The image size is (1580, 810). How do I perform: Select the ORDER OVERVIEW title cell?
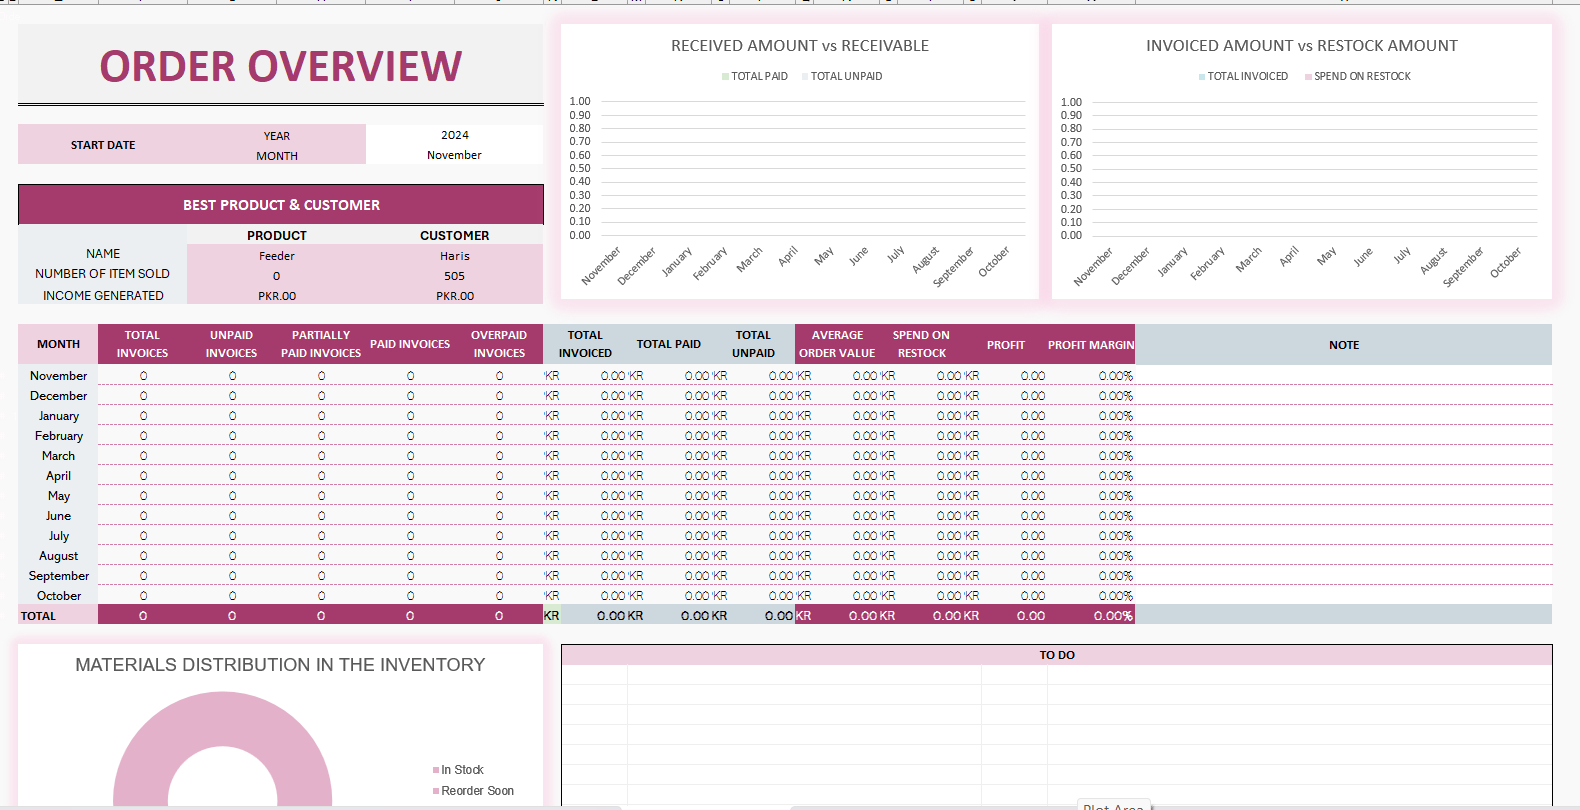tap(280, 66)
